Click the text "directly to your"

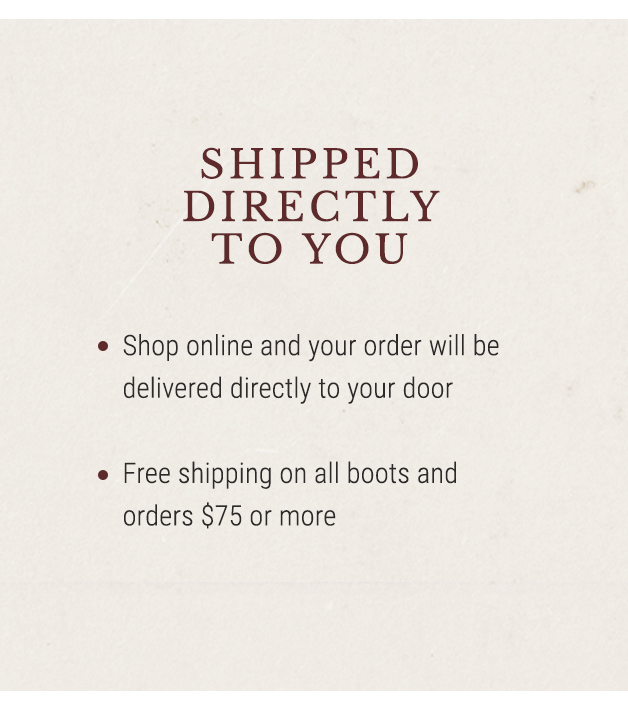coord(312,389)
